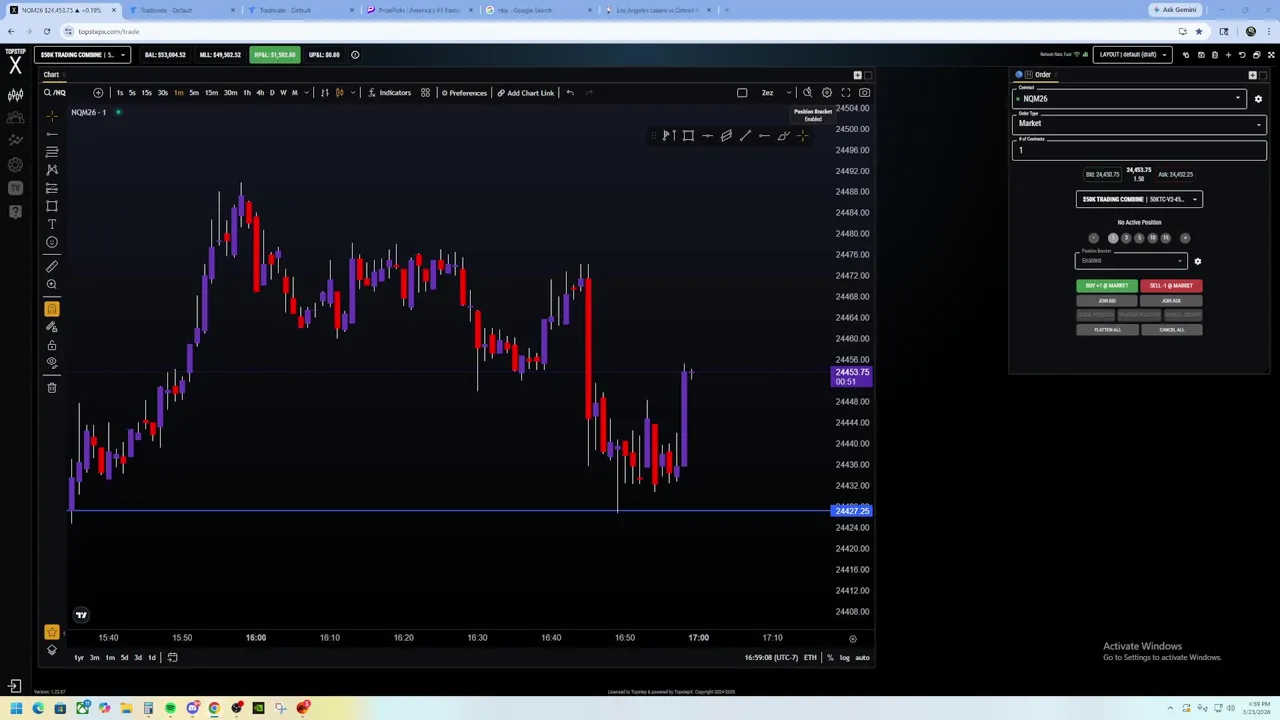This screenshot has width=1280, height=720.
Task: Toggle the magnet snap mode
Action: click(x=52, y=309)
